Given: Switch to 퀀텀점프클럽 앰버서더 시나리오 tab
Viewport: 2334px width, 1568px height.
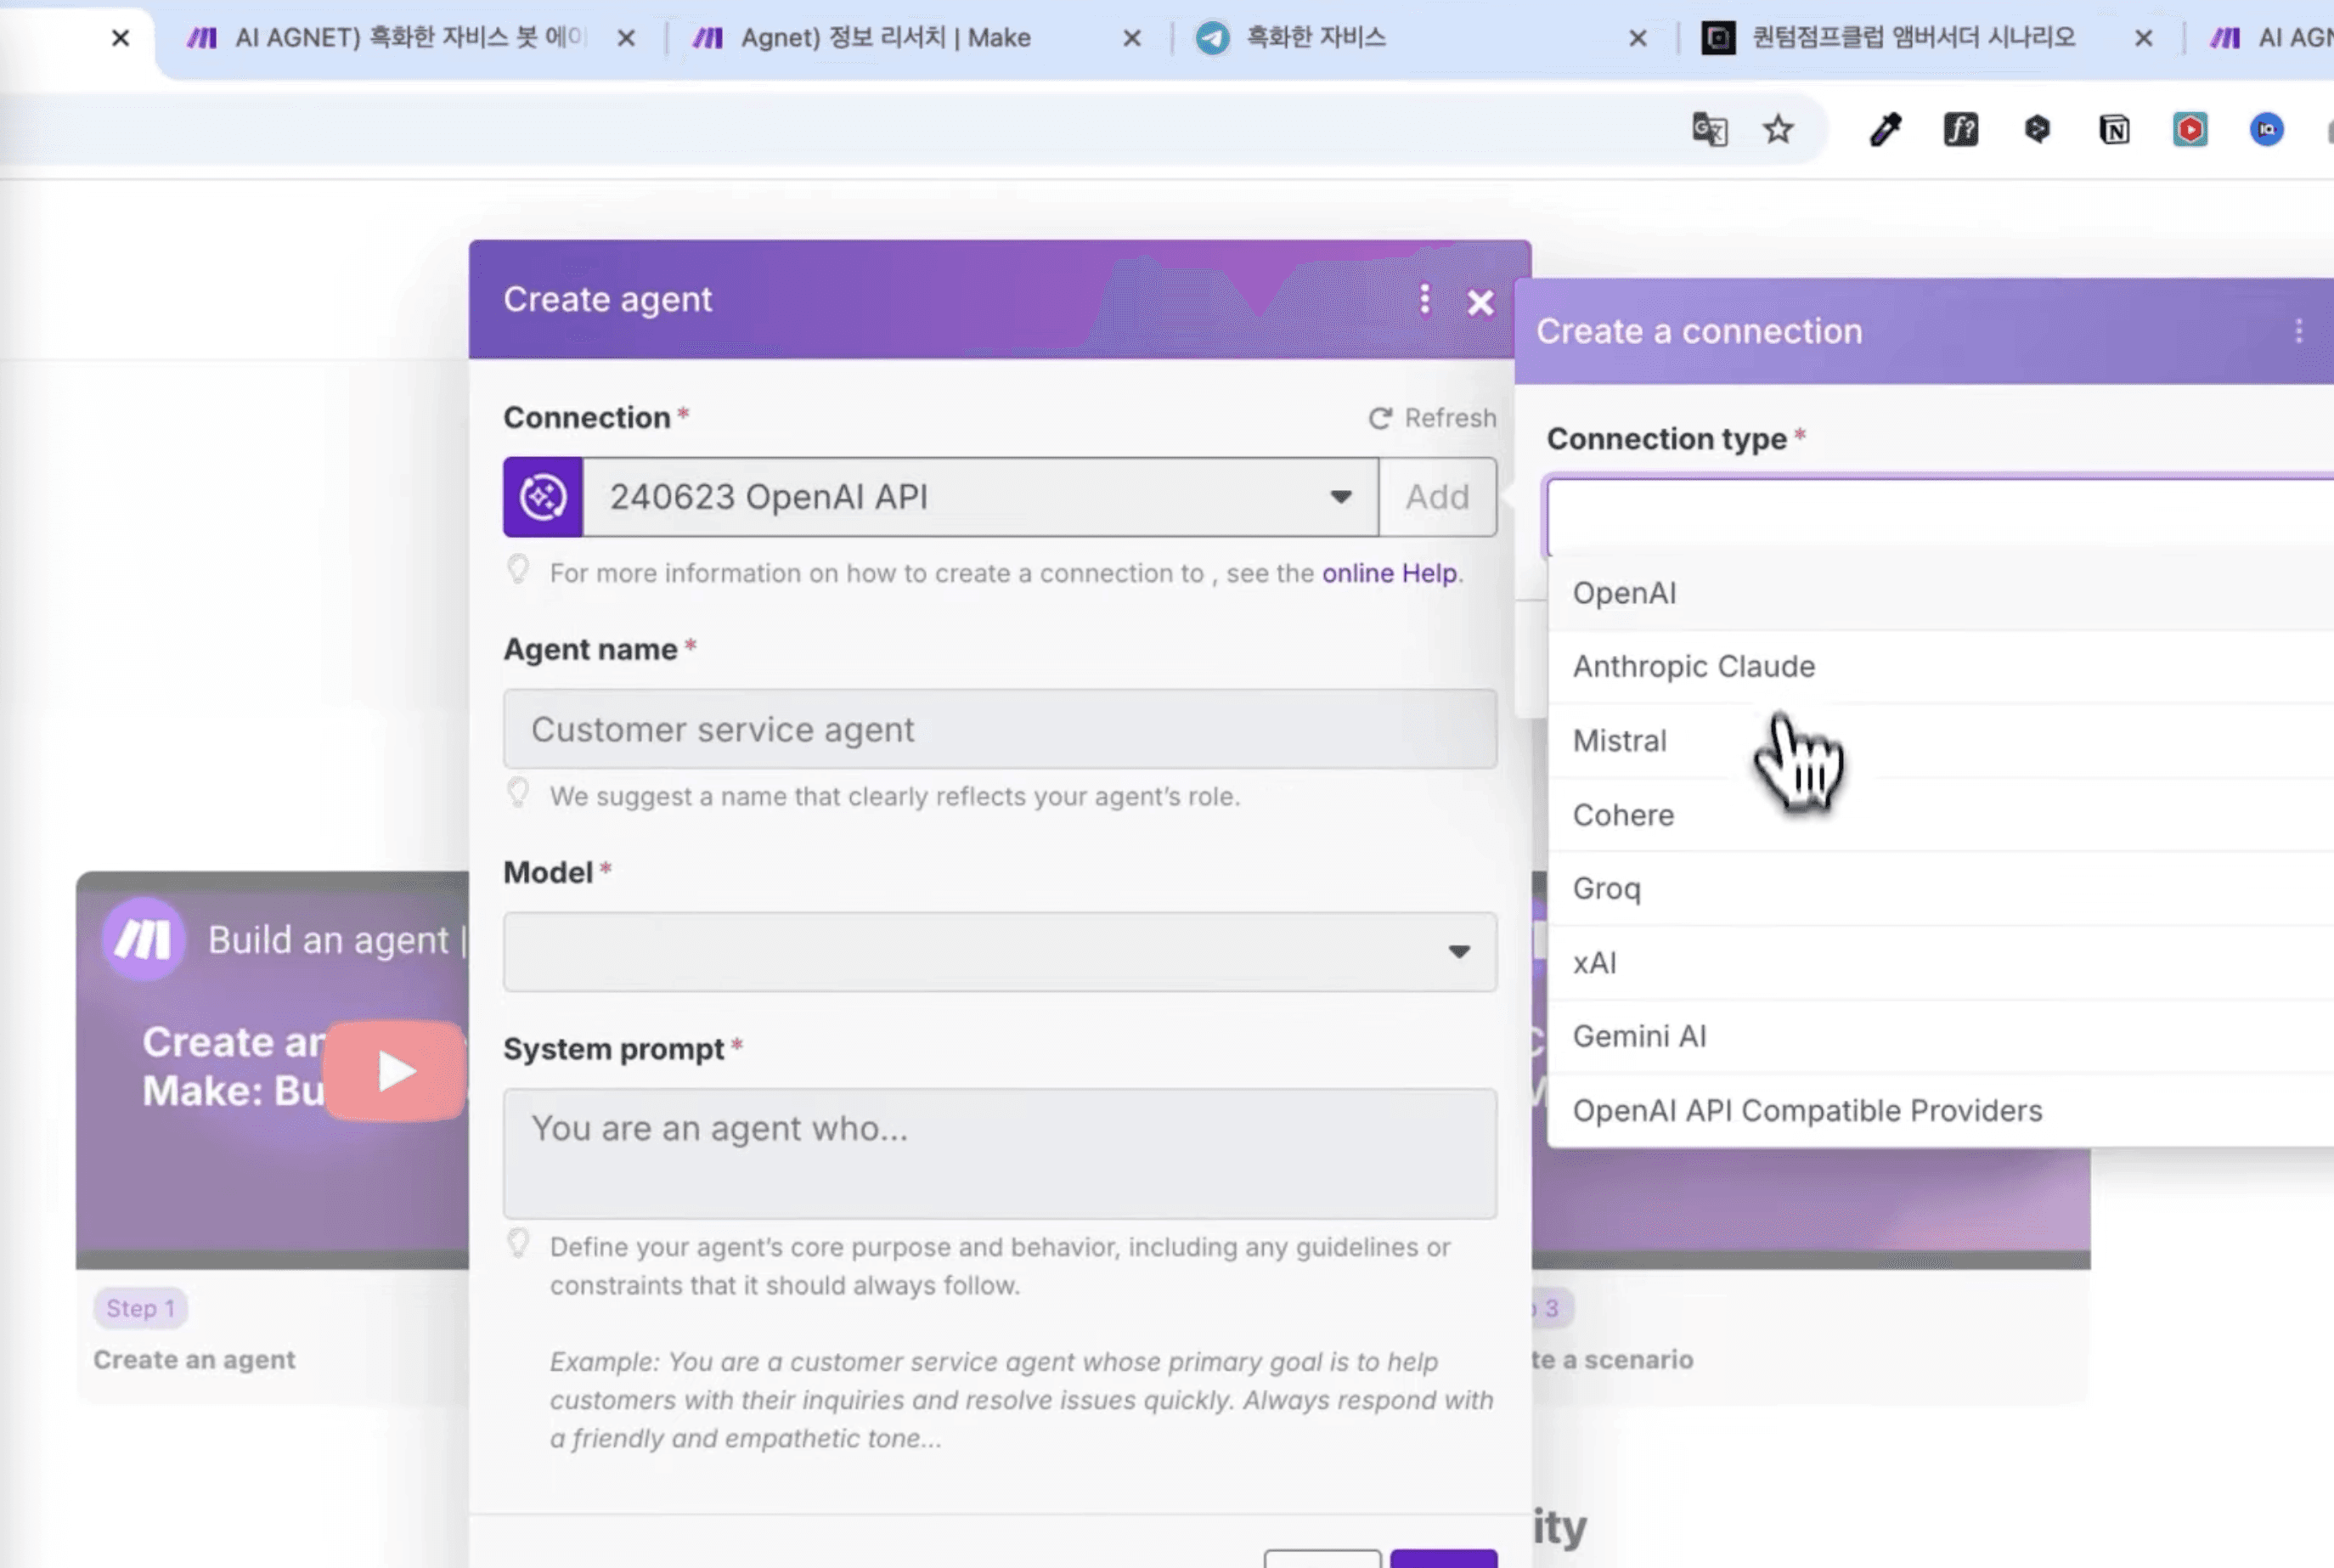Looking at the screenshot, I should tap(1913, 38).
